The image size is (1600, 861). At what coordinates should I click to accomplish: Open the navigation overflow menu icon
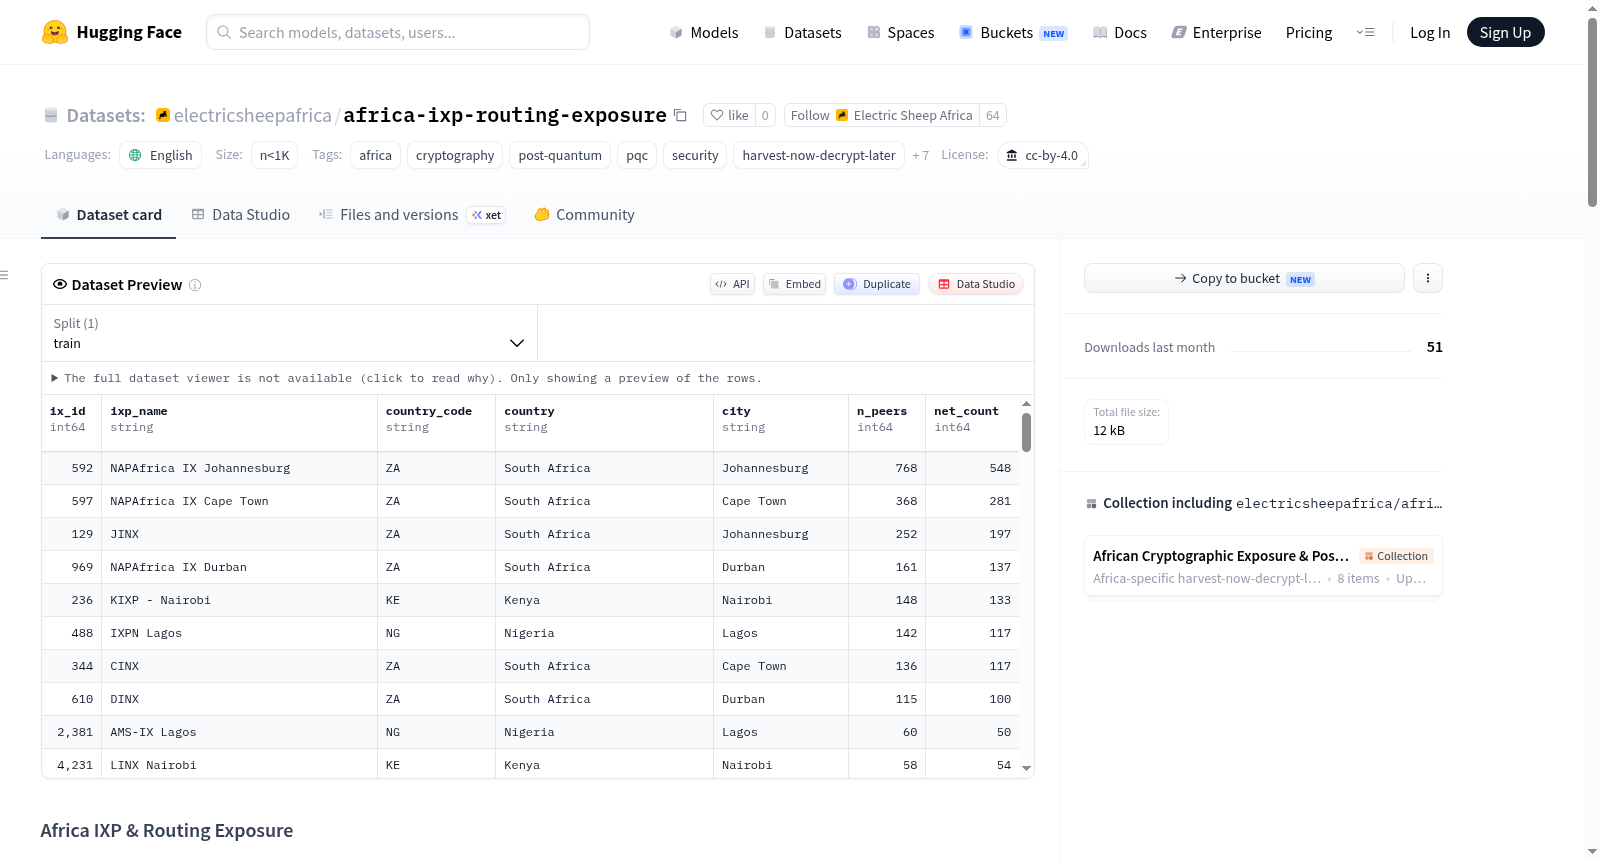(x=1365, y=32)
